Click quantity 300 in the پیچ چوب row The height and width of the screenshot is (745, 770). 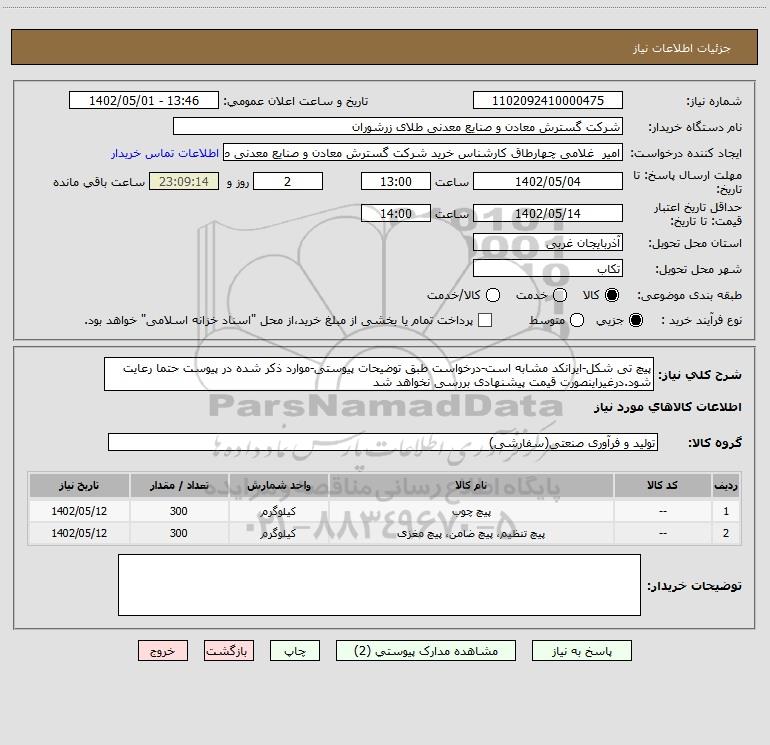(179, 511)
